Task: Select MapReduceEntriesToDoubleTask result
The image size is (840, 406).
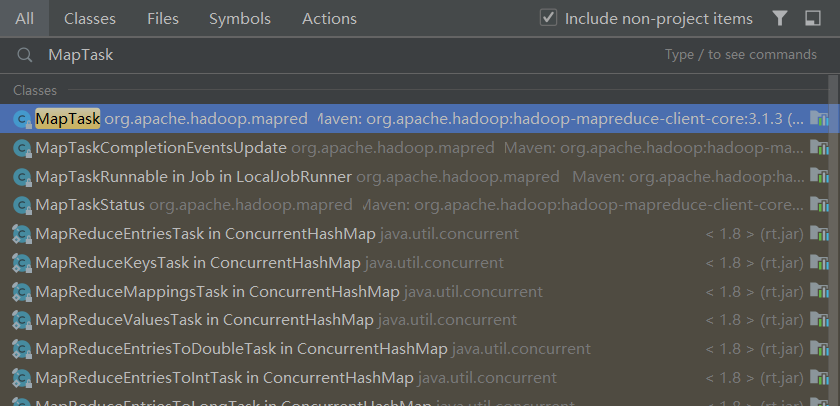Action: coord(241,350)
